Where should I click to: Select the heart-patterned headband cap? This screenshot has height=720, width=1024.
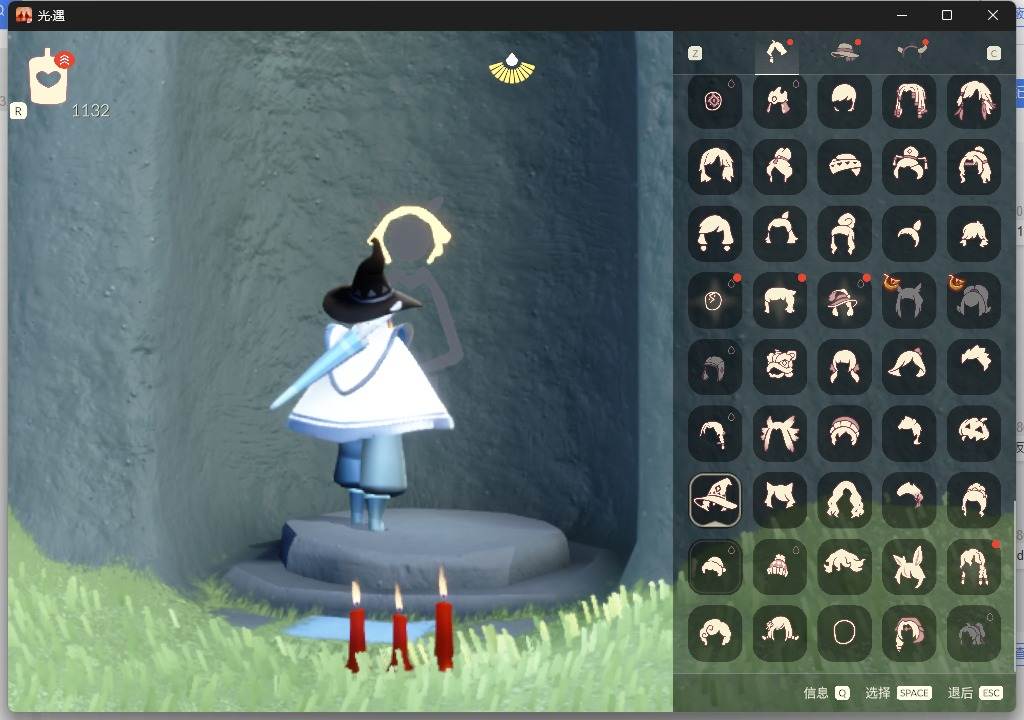[x=844, y=166]
